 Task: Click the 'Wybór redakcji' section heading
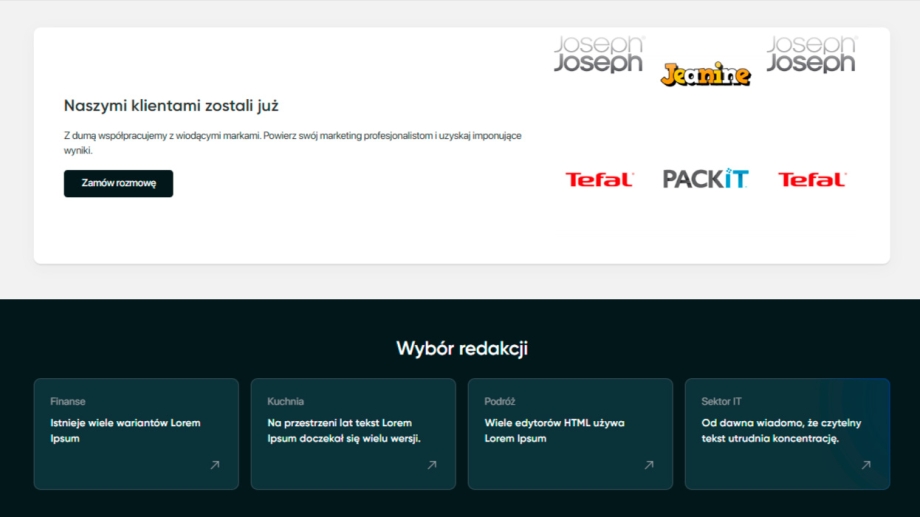(461, 348)
